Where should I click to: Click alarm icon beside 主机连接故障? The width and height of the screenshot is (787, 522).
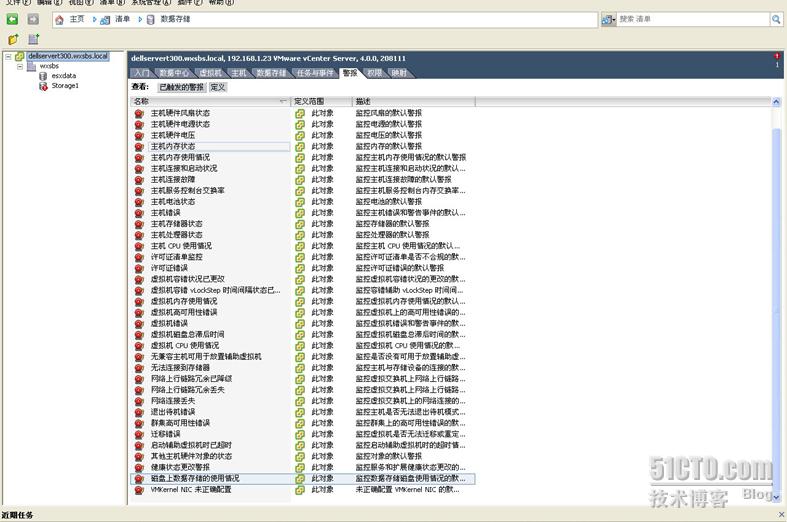click(139, 180)
